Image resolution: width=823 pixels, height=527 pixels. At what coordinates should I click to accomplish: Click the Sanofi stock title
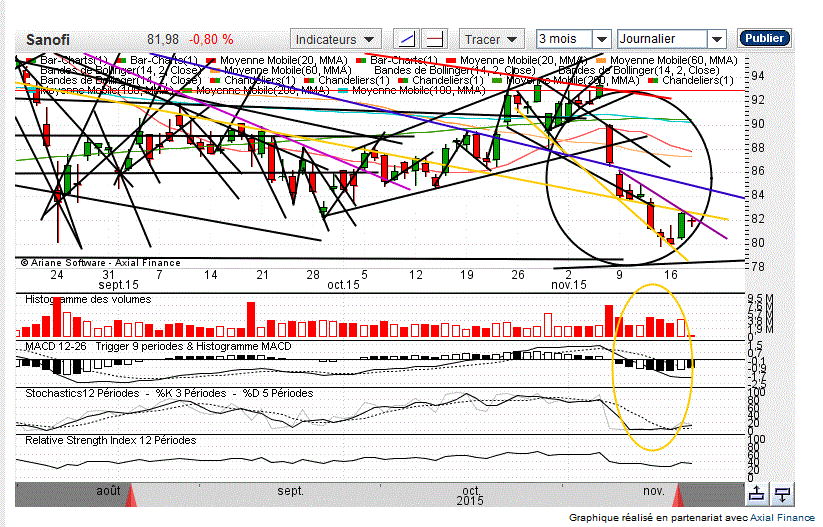(x=48, y=40)
